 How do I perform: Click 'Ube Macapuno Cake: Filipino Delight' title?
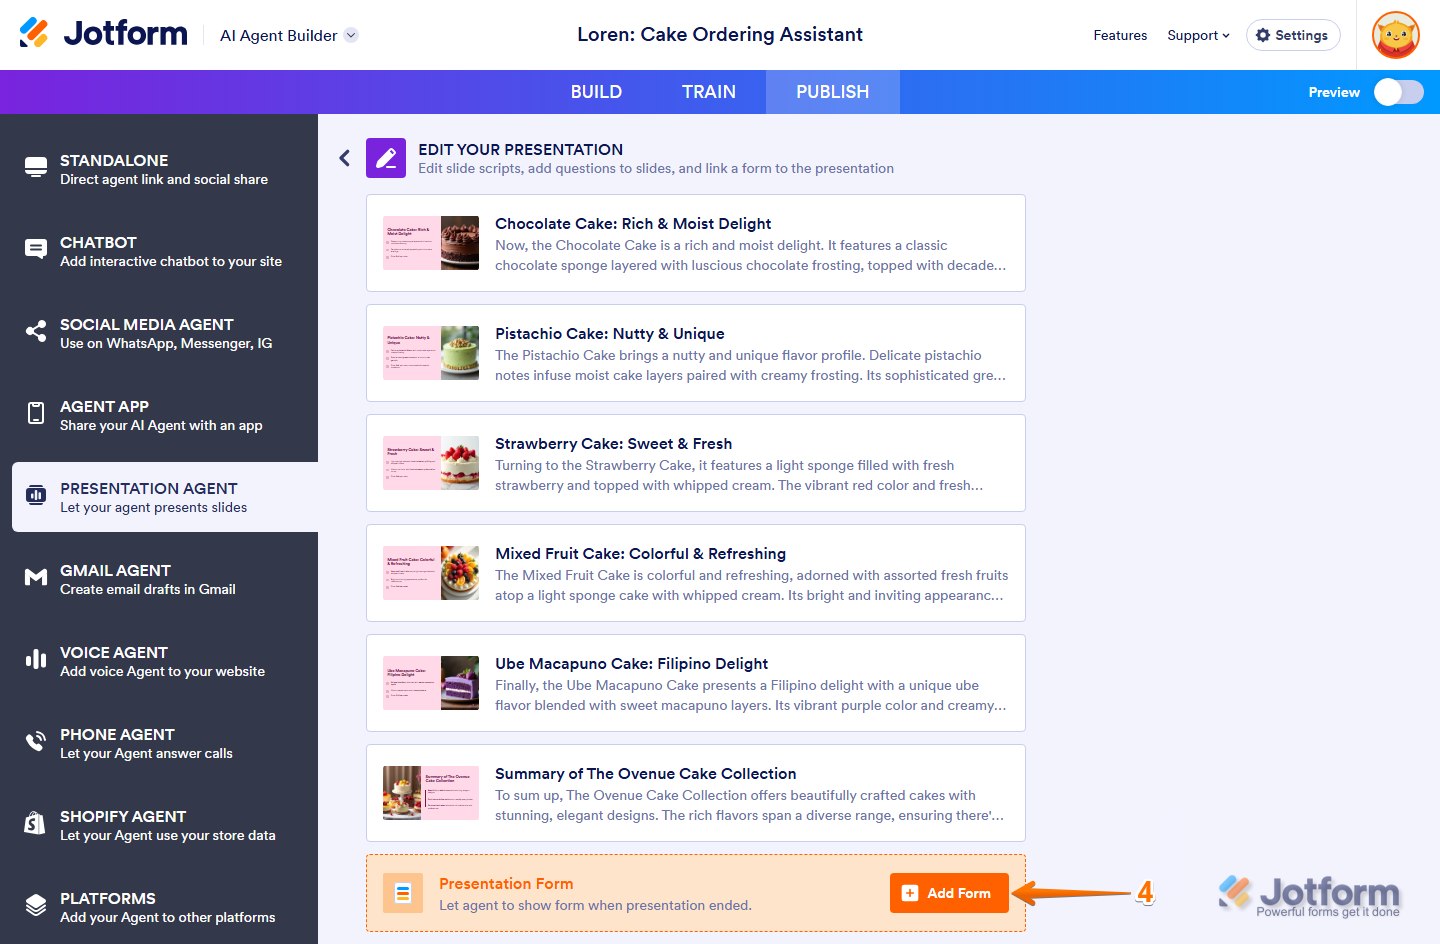632,664
